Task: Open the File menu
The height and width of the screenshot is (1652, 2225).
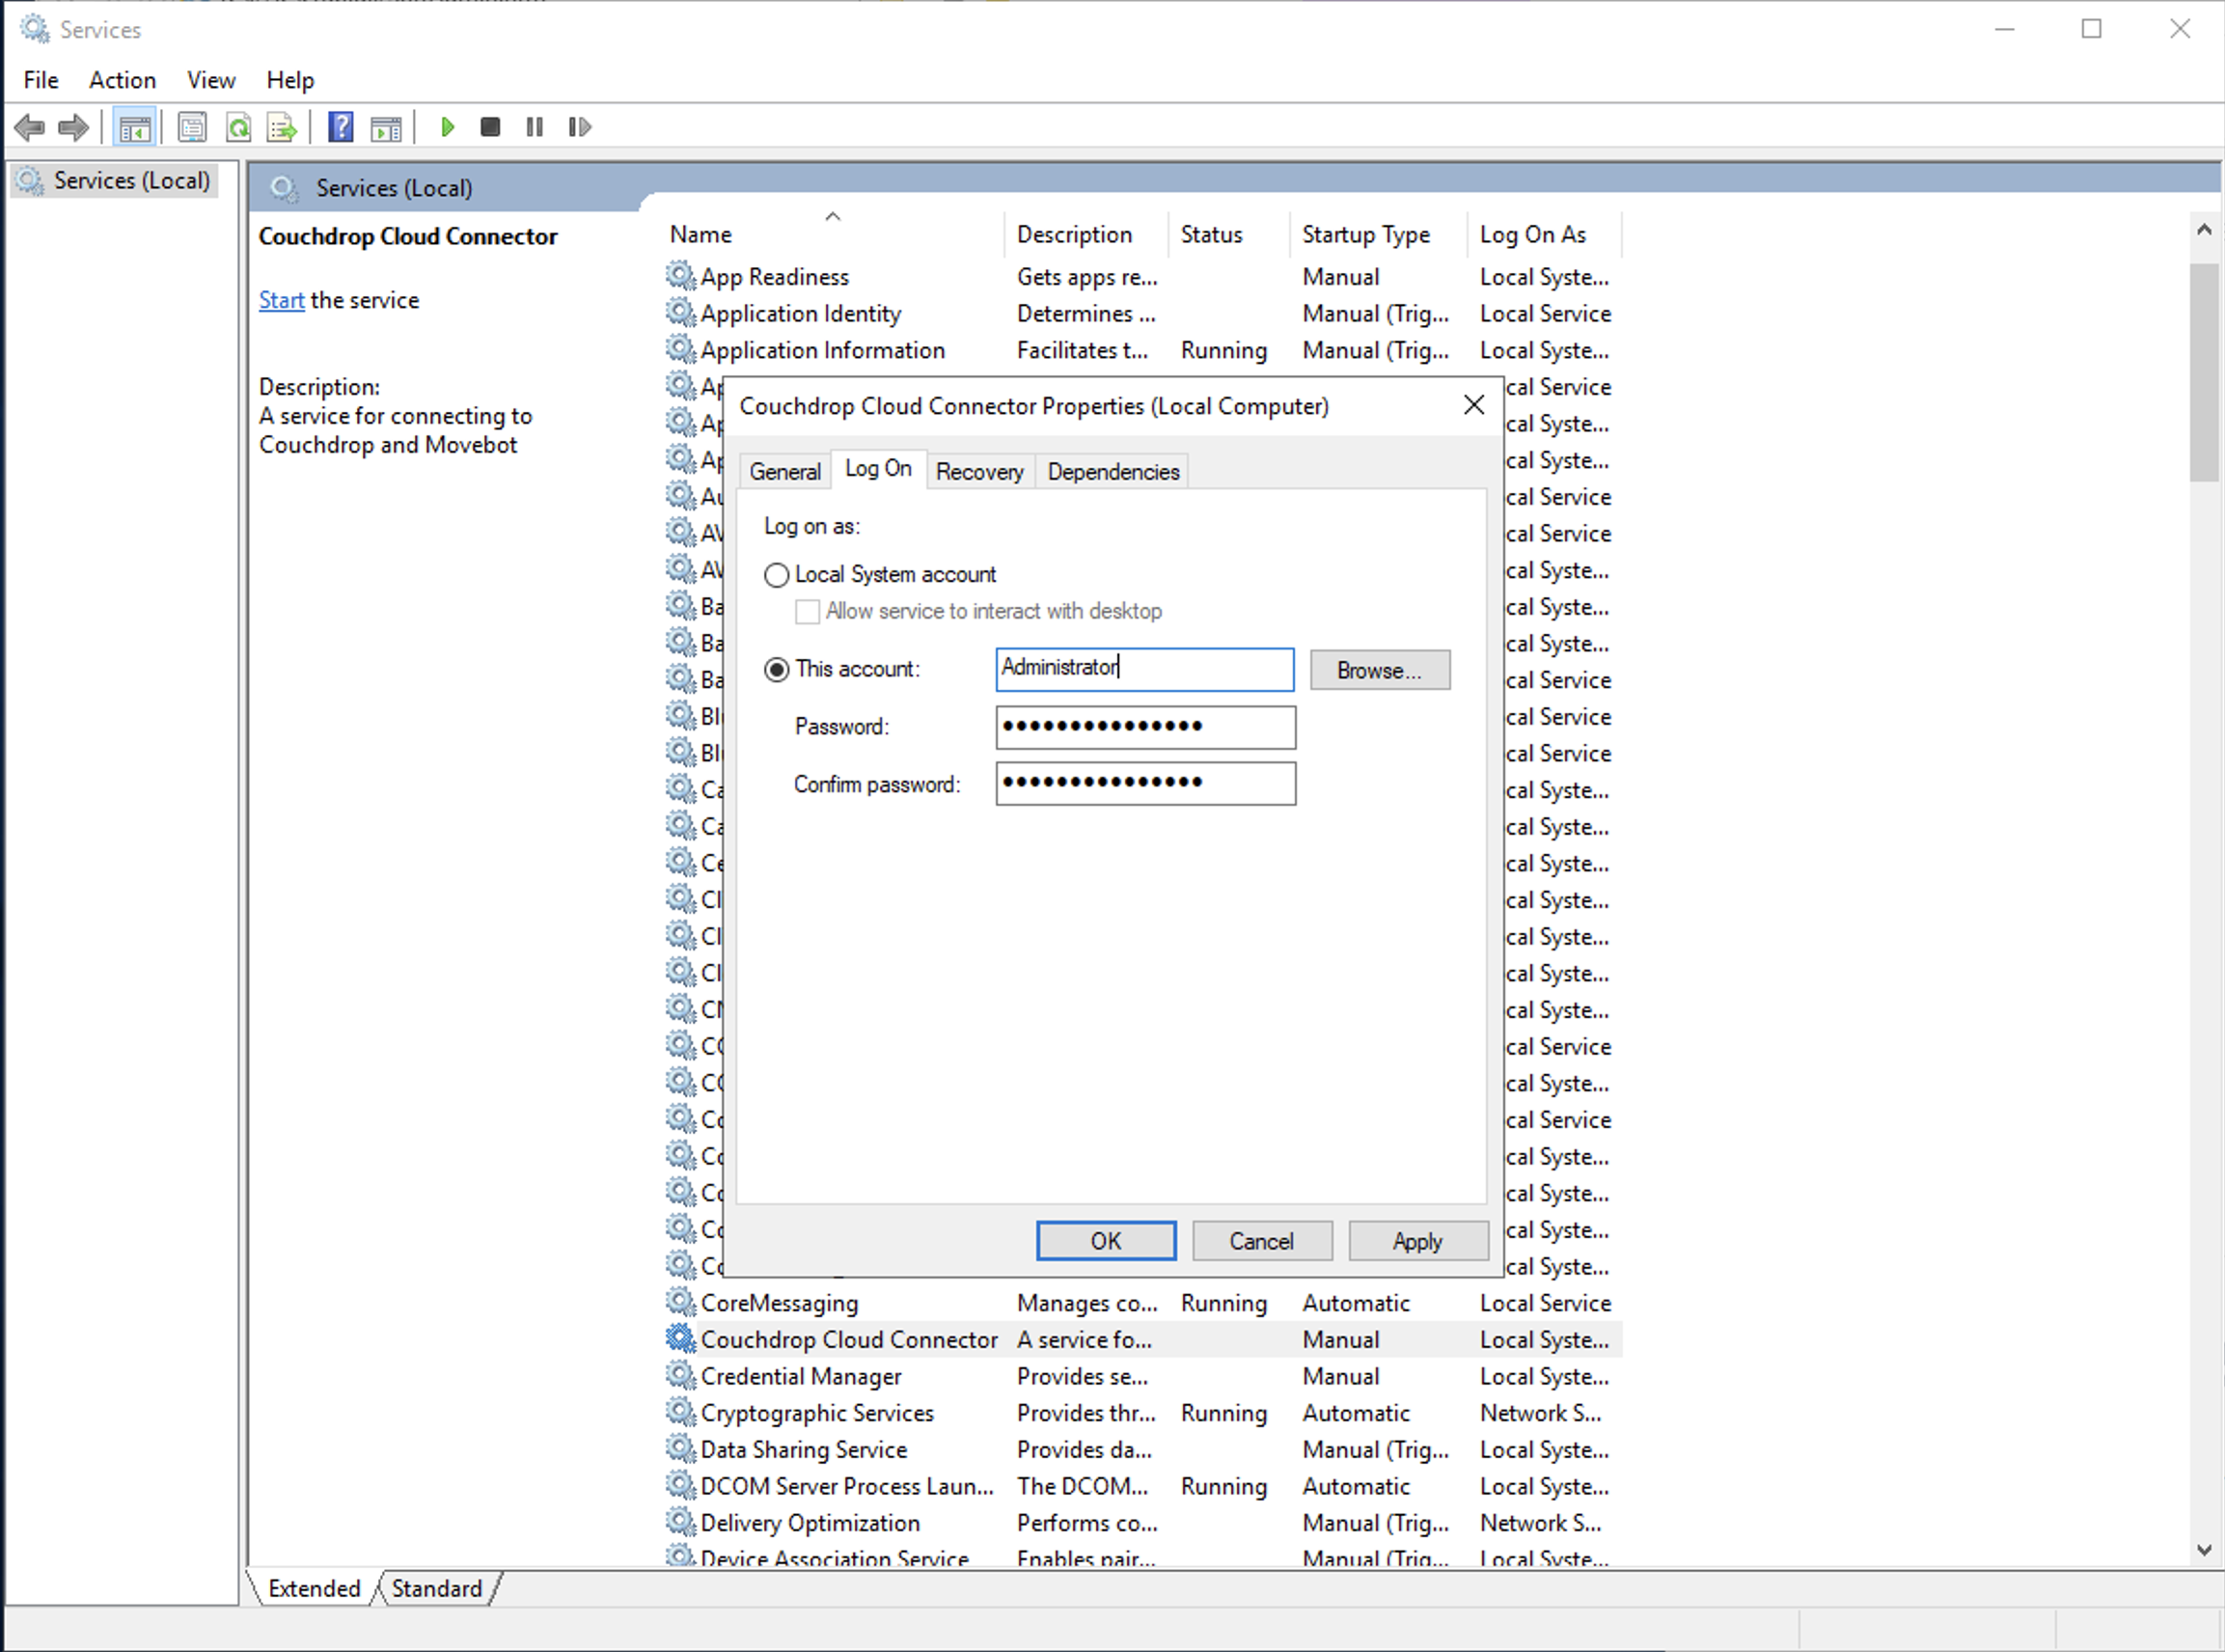Action: pos(41,80)
